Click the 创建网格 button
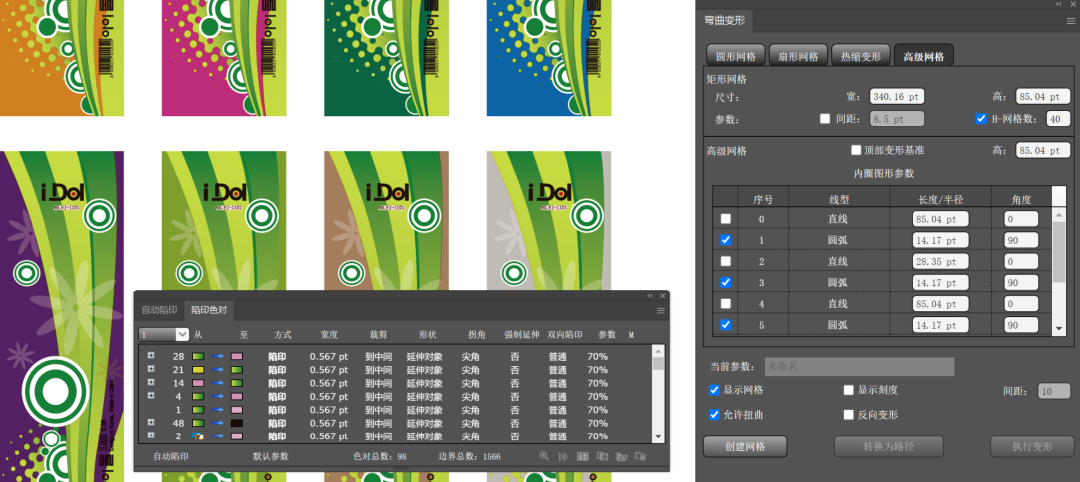The width and height of the screenshot is (1080, 482). click(x=745, y=446)
